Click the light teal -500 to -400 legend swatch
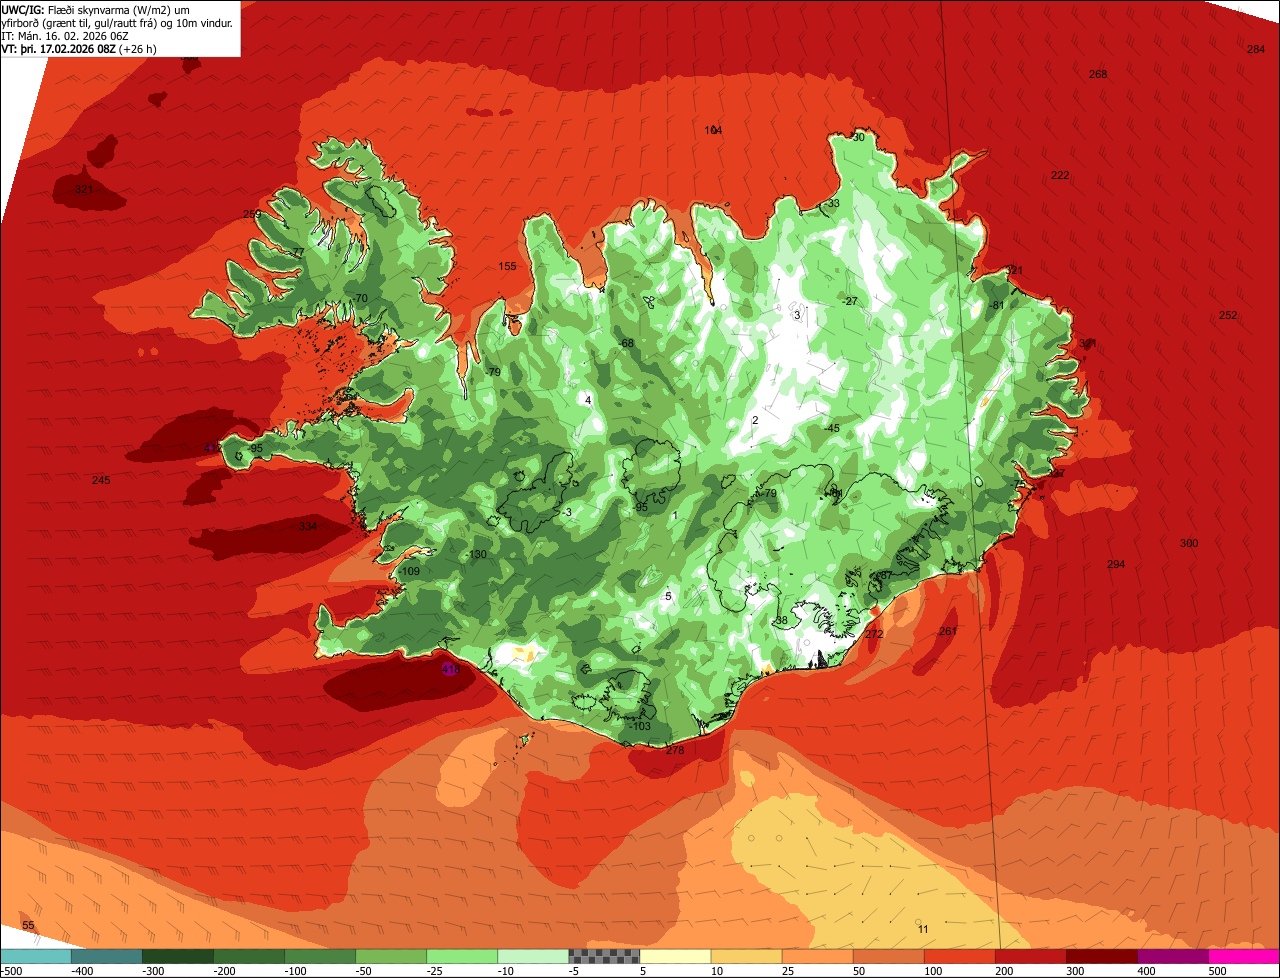The image size is (1280, 978). coord(35,956)
